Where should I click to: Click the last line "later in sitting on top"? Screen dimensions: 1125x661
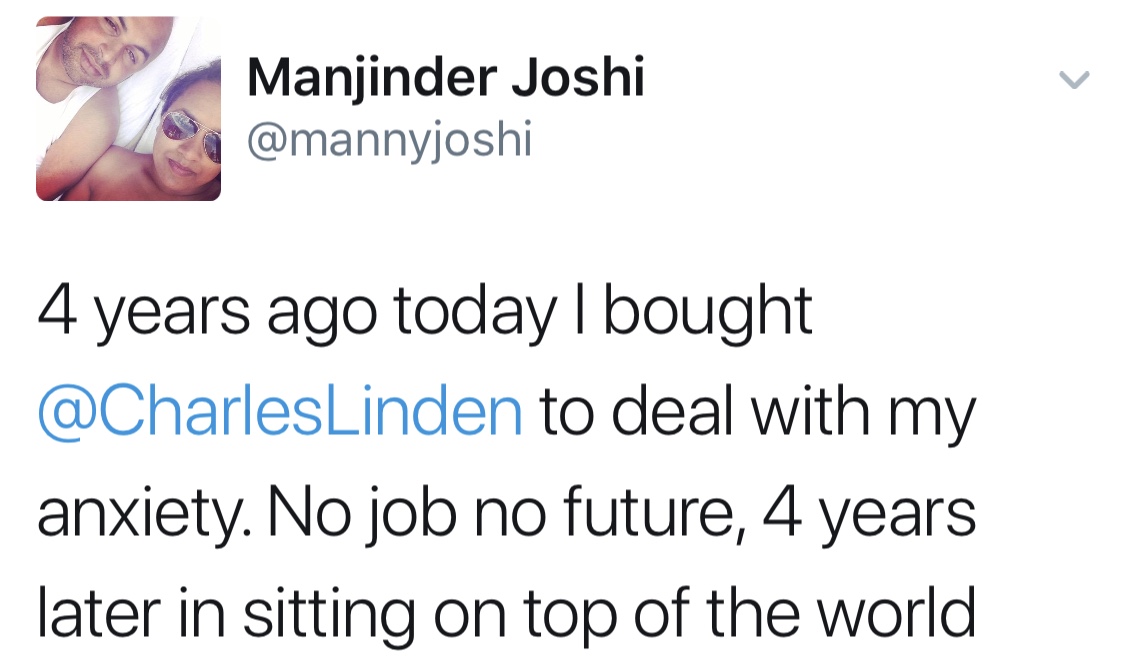click(x=506, y=613)
